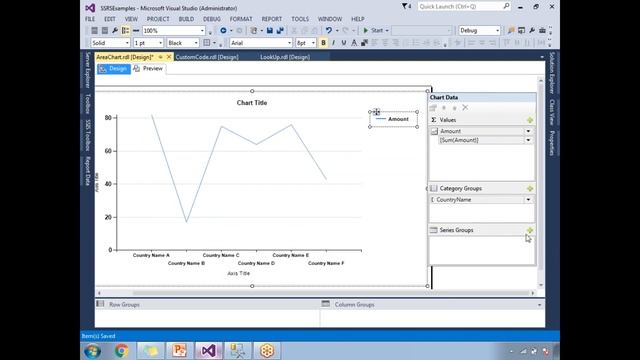This screenshot has height=360, width=640.
Task: Switch to CustomCode.rdl [Design] tab
Action: (x=207, y=57)
